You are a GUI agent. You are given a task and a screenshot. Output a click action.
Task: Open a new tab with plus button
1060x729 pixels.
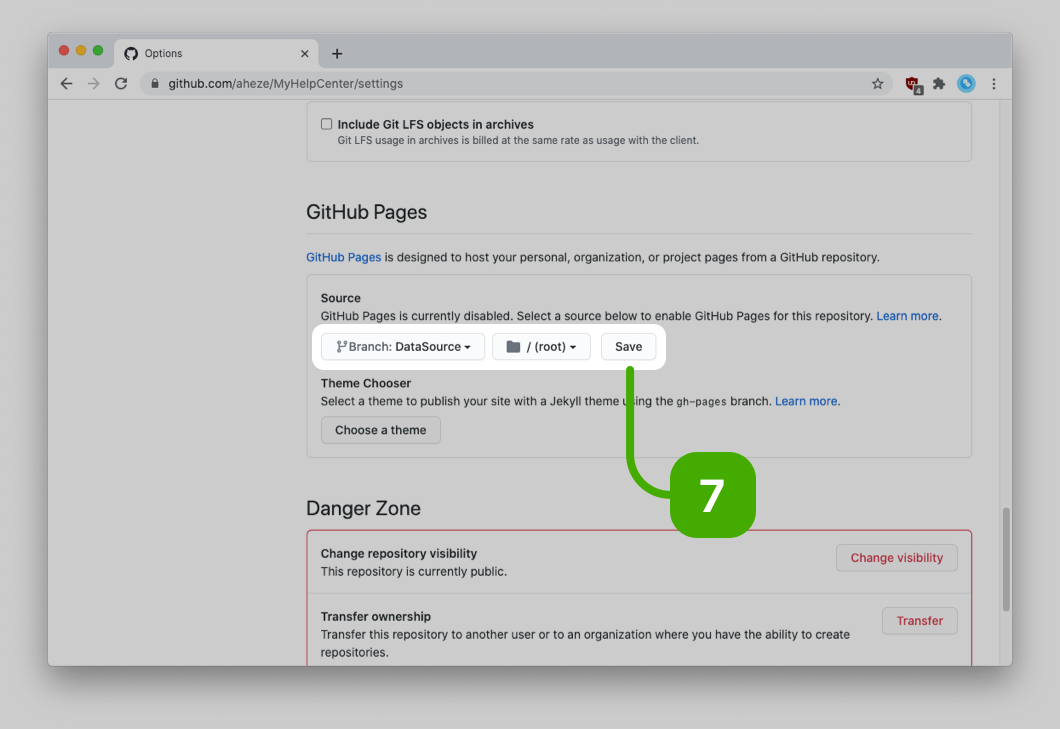tap(337, 53)
